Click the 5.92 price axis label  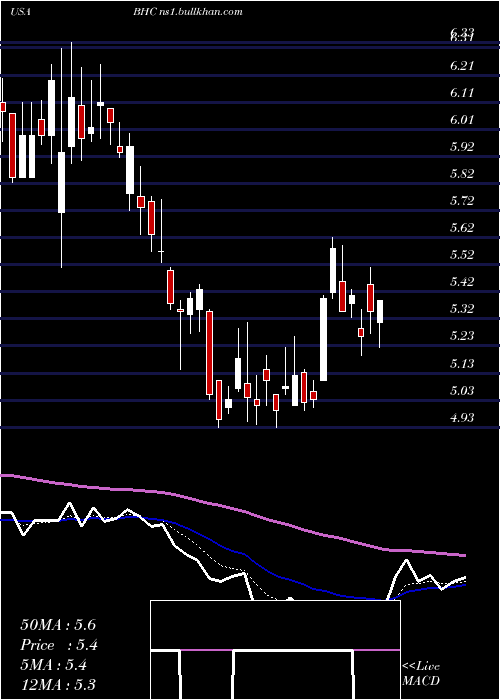tap(462, 146)
